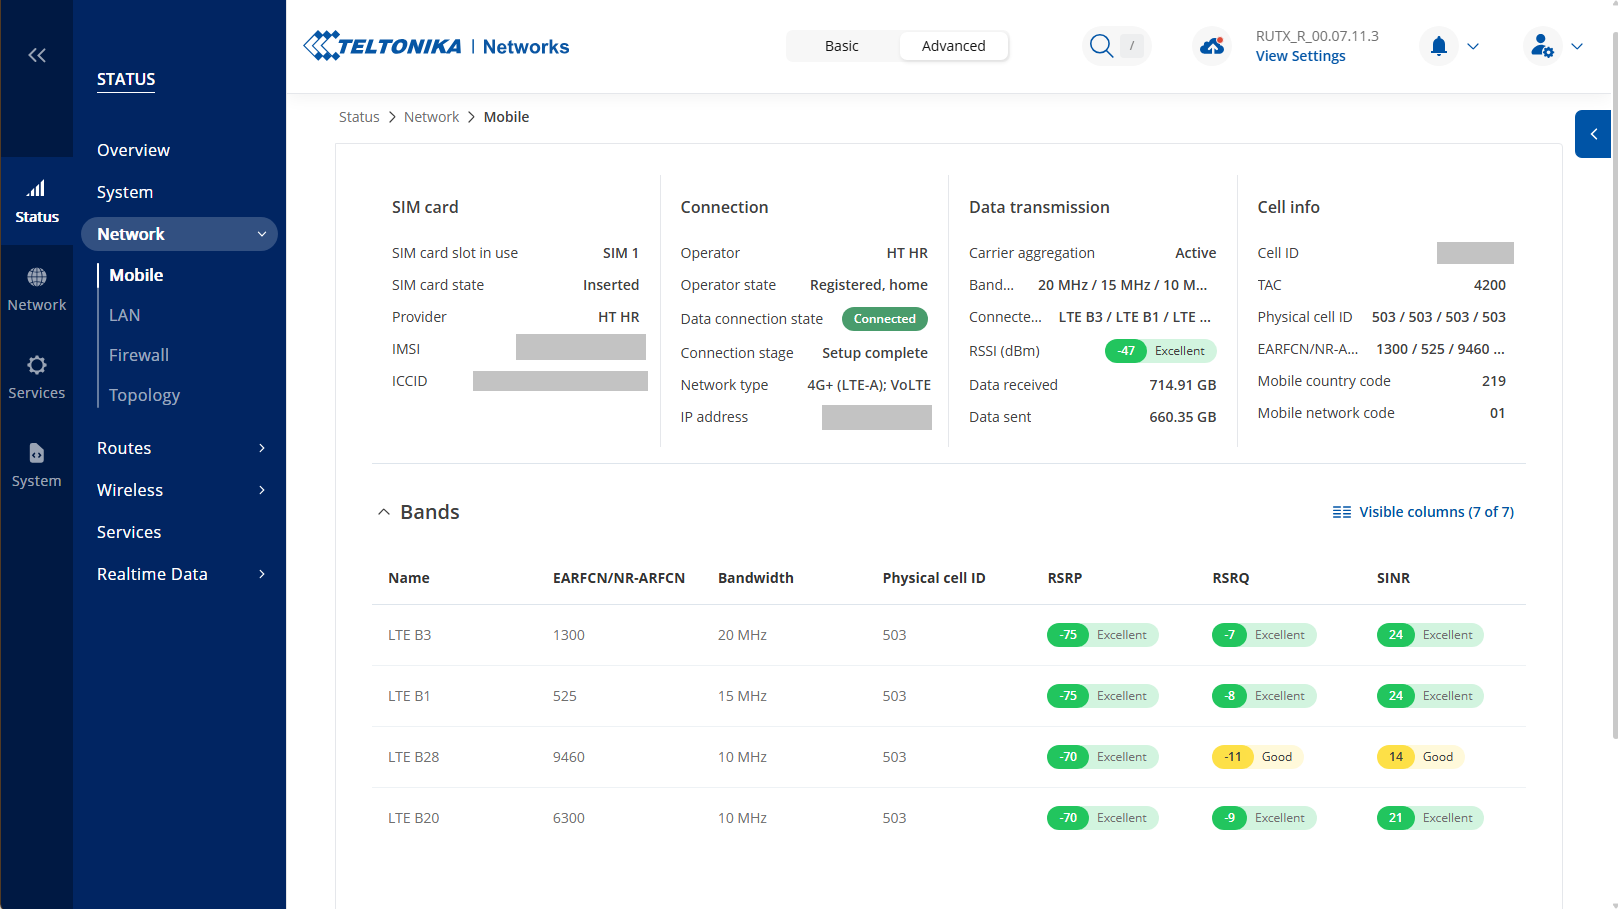
Task: Click the LTE B28 SINR 14 Good badge
Action: pyautogui.click(x=1420, y=757)
